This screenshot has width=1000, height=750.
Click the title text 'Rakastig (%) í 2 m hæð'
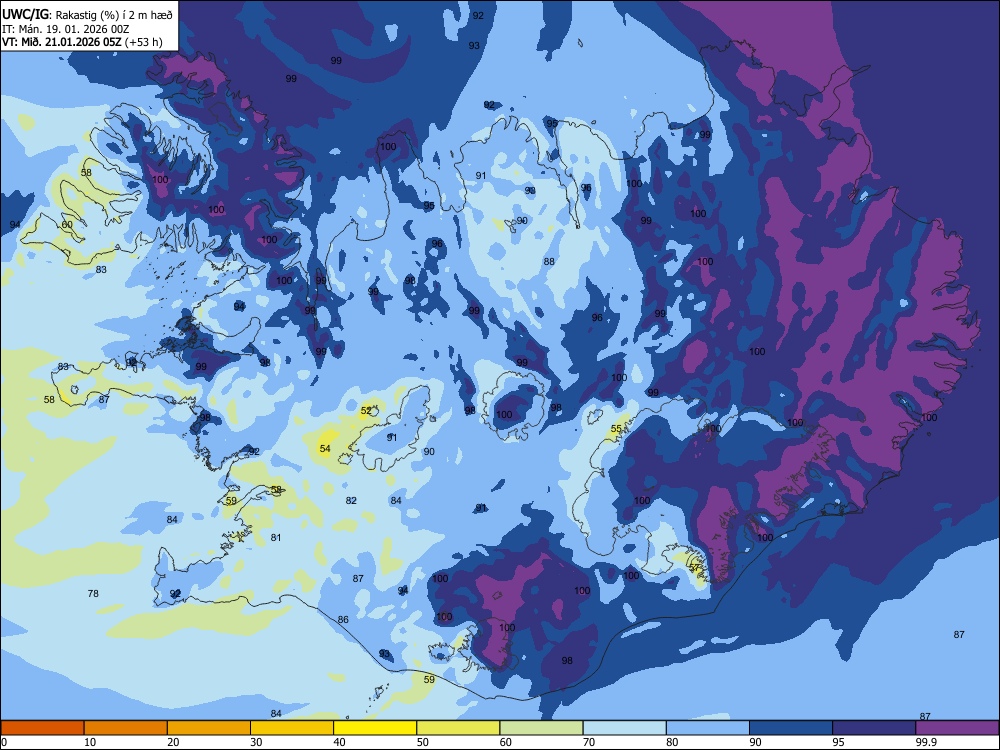114,15
